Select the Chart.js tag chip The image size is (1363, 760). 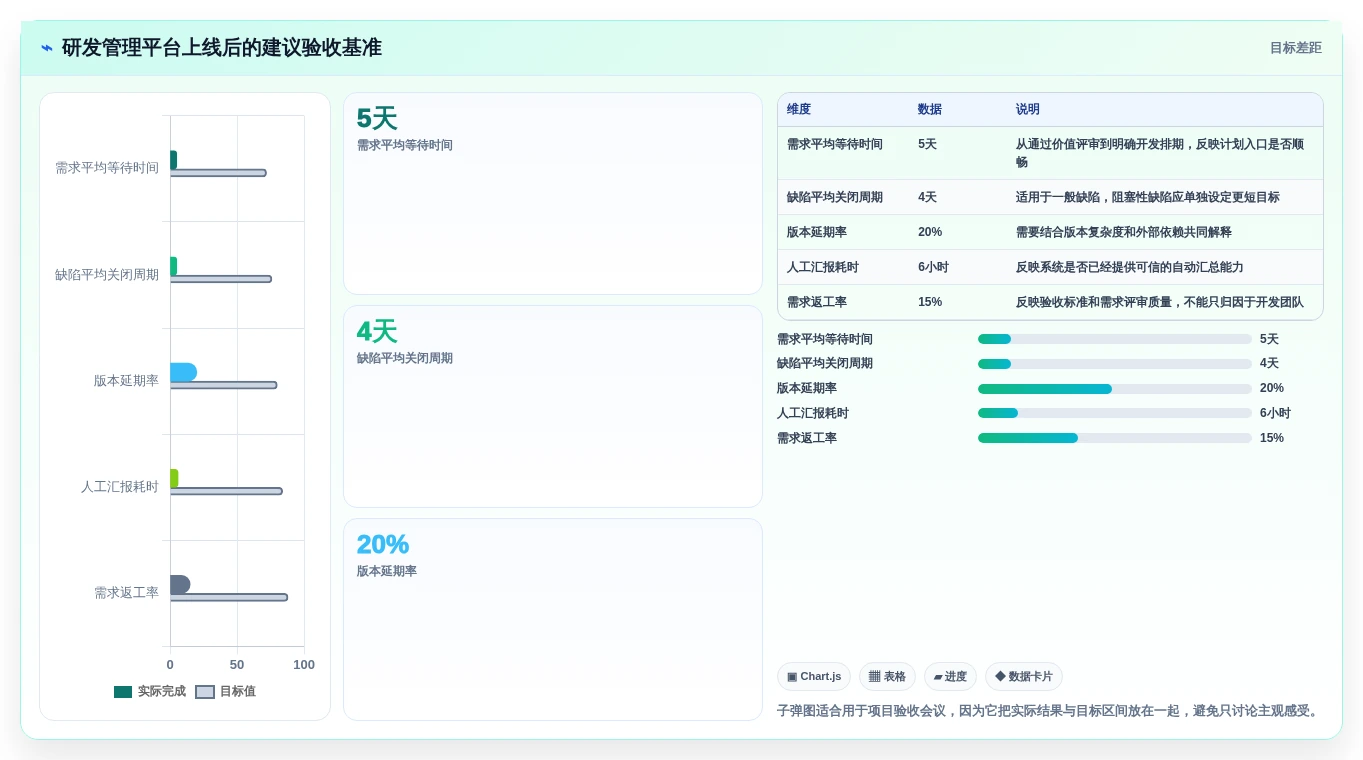point(814,677)
